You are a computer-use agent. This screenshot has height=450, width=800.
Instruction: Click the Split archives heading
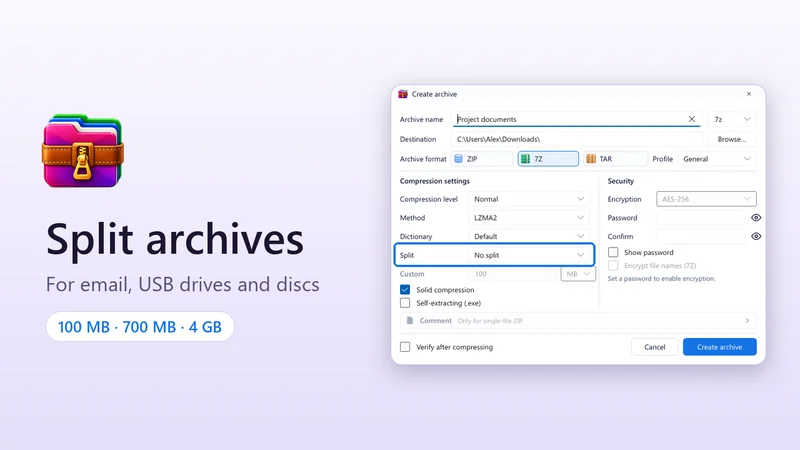[175, 239]
